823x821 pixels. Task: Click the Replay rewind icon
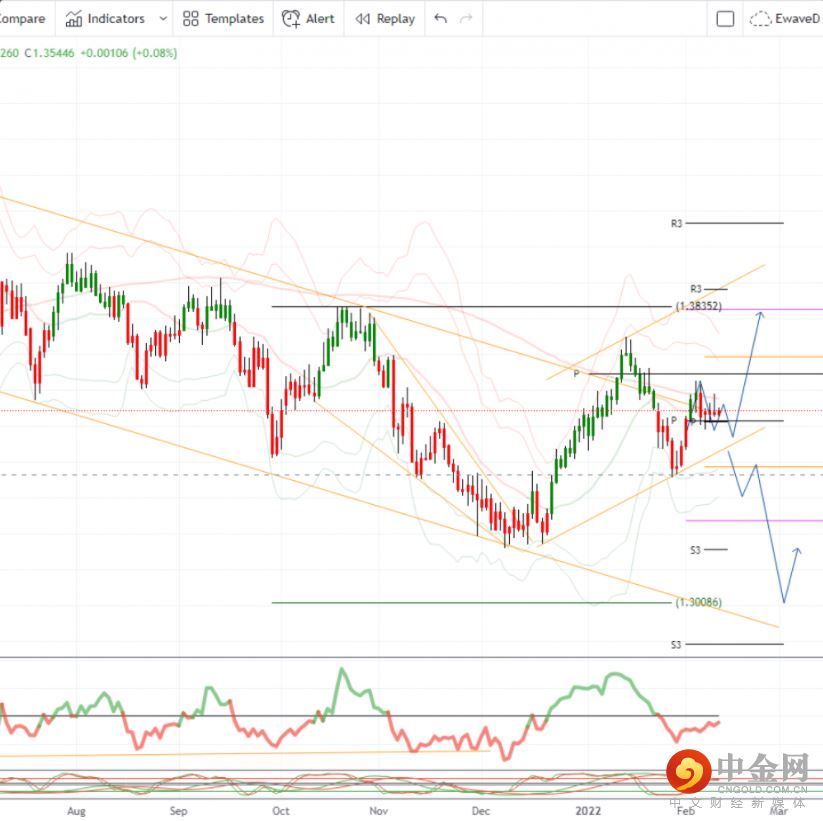click(363, 19)
